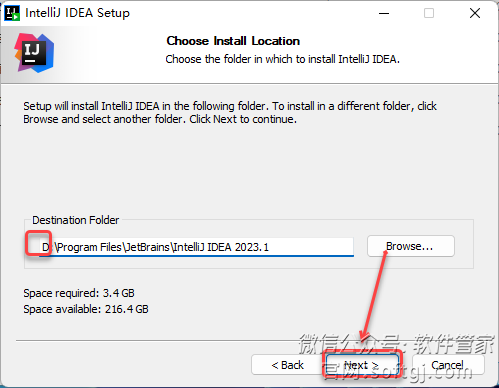Open the Browse... folder chooser
499x388 pixels.
click(x=411, y=246)
